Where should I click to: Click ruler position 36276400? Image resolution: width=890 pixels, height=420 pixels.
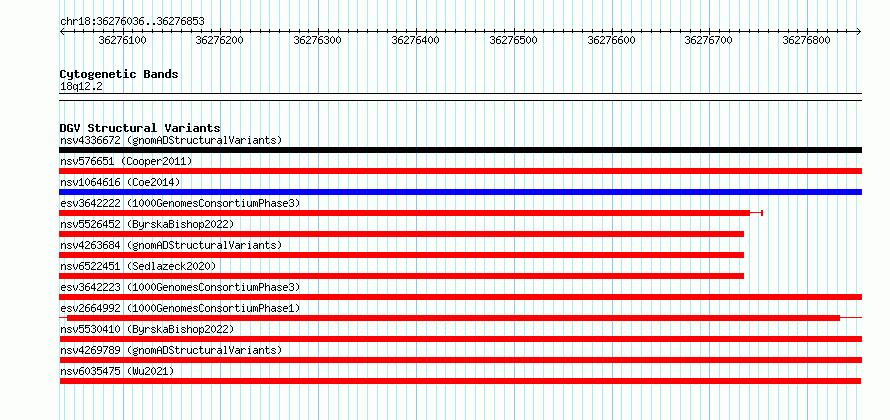[x=415, y=41]
